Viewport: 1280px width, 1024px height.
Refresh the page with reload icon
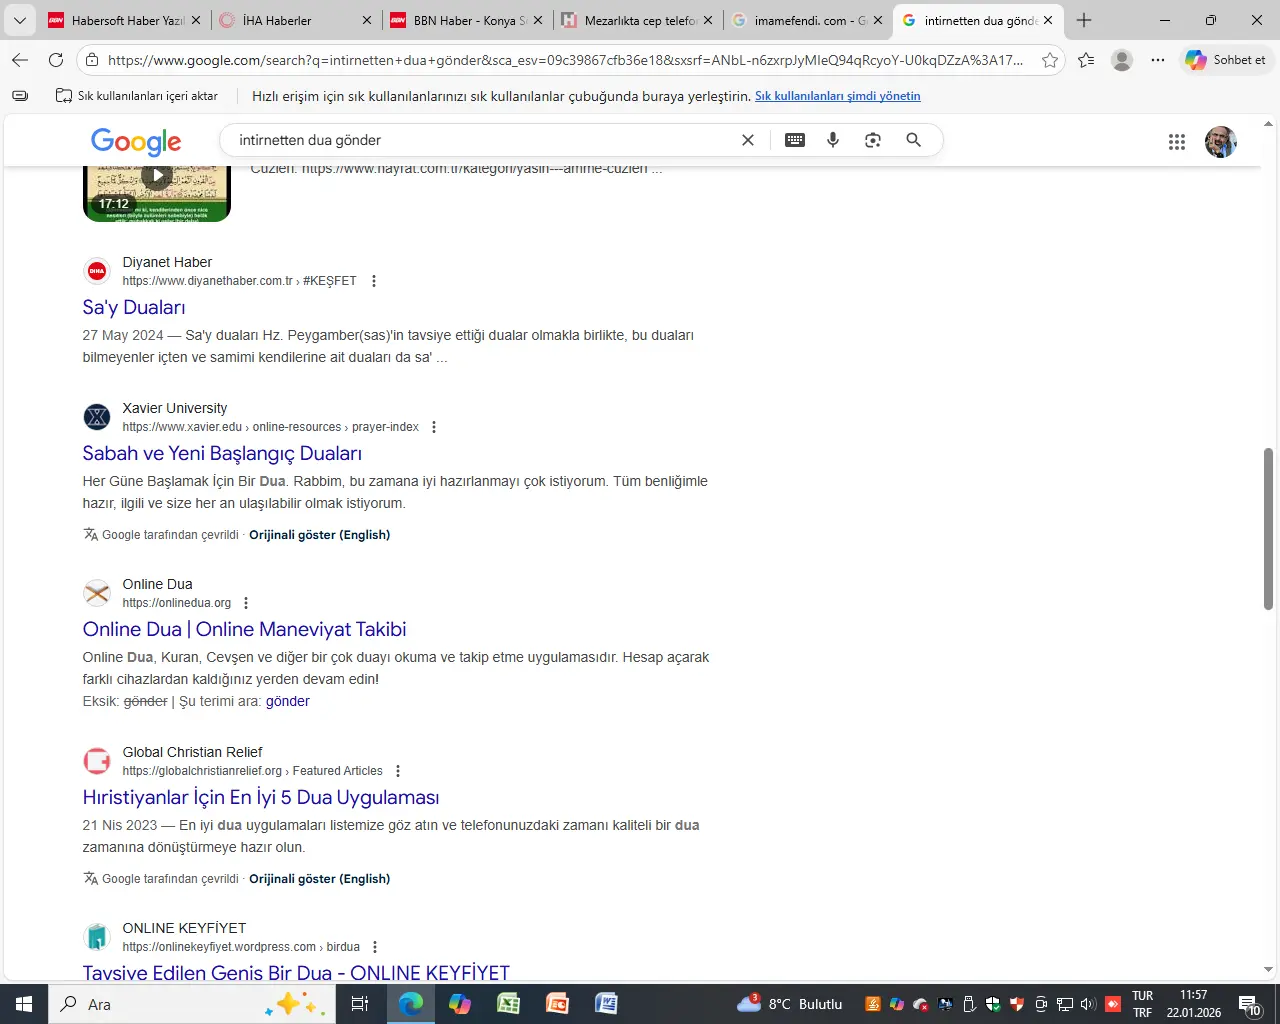tap(56, 60)
